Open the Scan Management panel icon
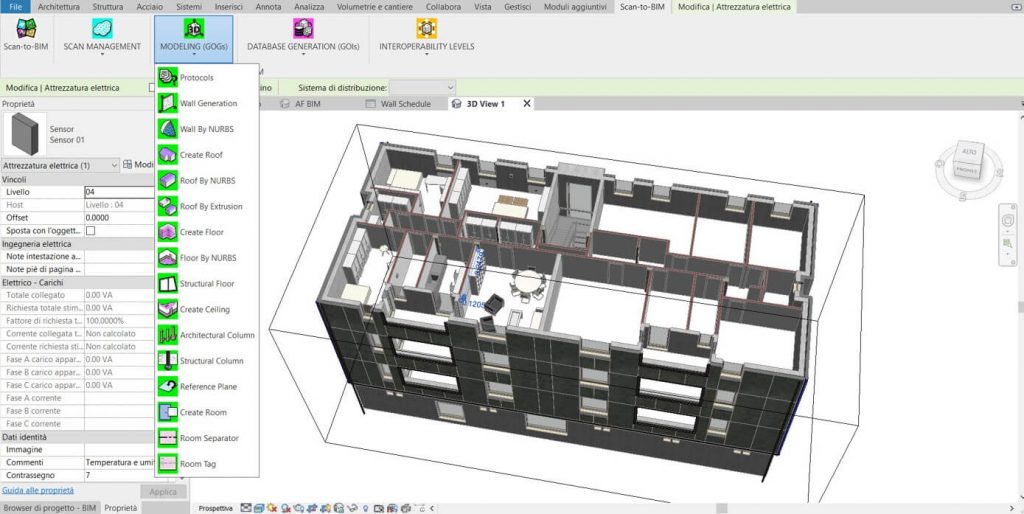This screenshot has width=1024, height=514. 101,29
